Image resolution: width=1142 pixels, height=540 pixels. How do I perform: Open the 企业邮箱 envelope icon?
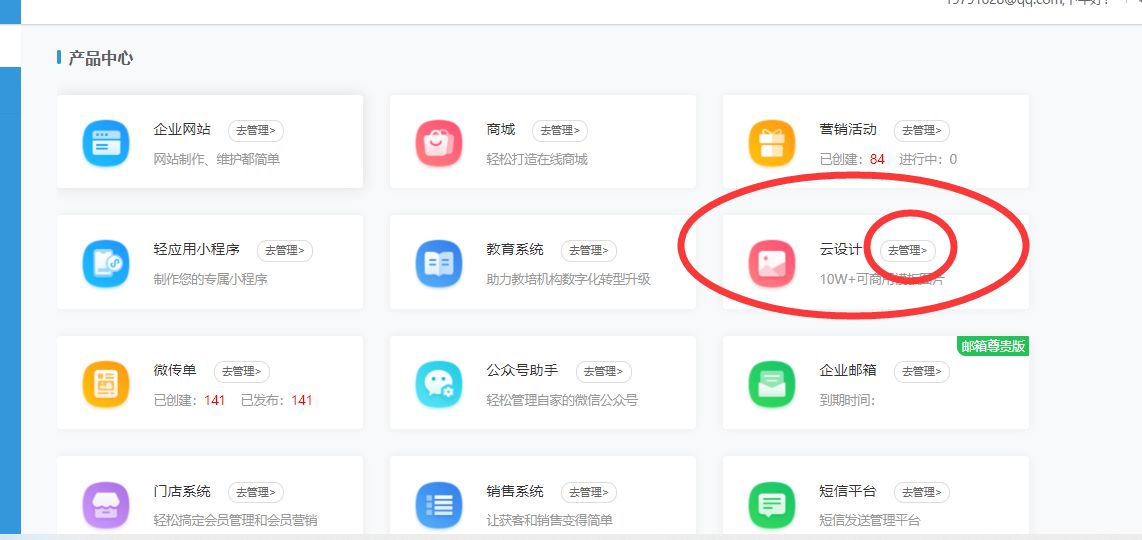click(772, 384)
